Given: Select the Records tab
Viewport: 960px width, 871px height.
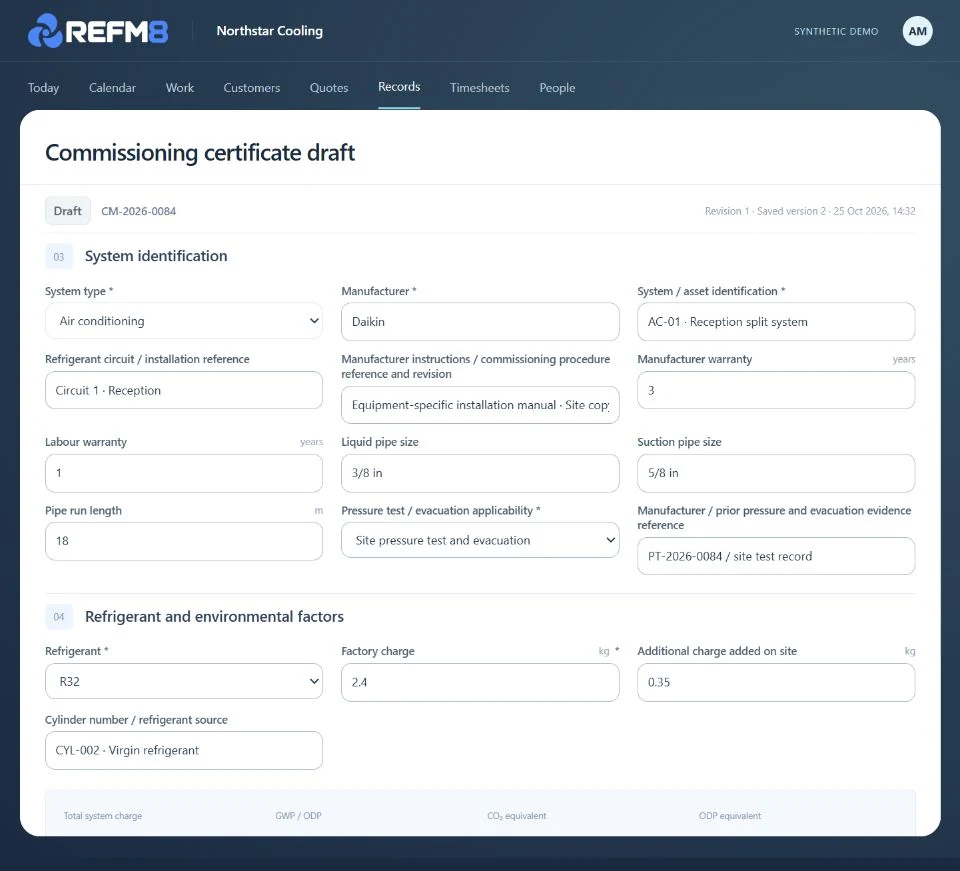Looking at the screenshot, I should [399, 87].
